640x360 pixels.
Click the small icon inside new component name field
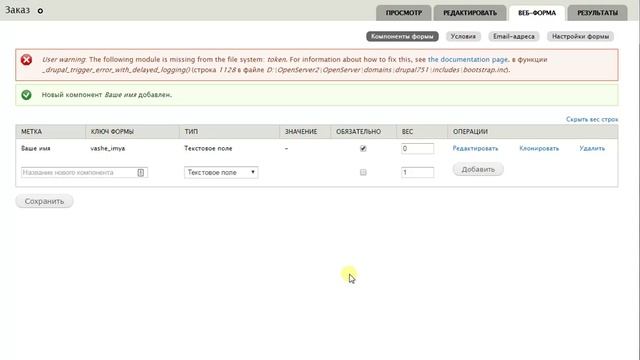click(x=140, y=173)
